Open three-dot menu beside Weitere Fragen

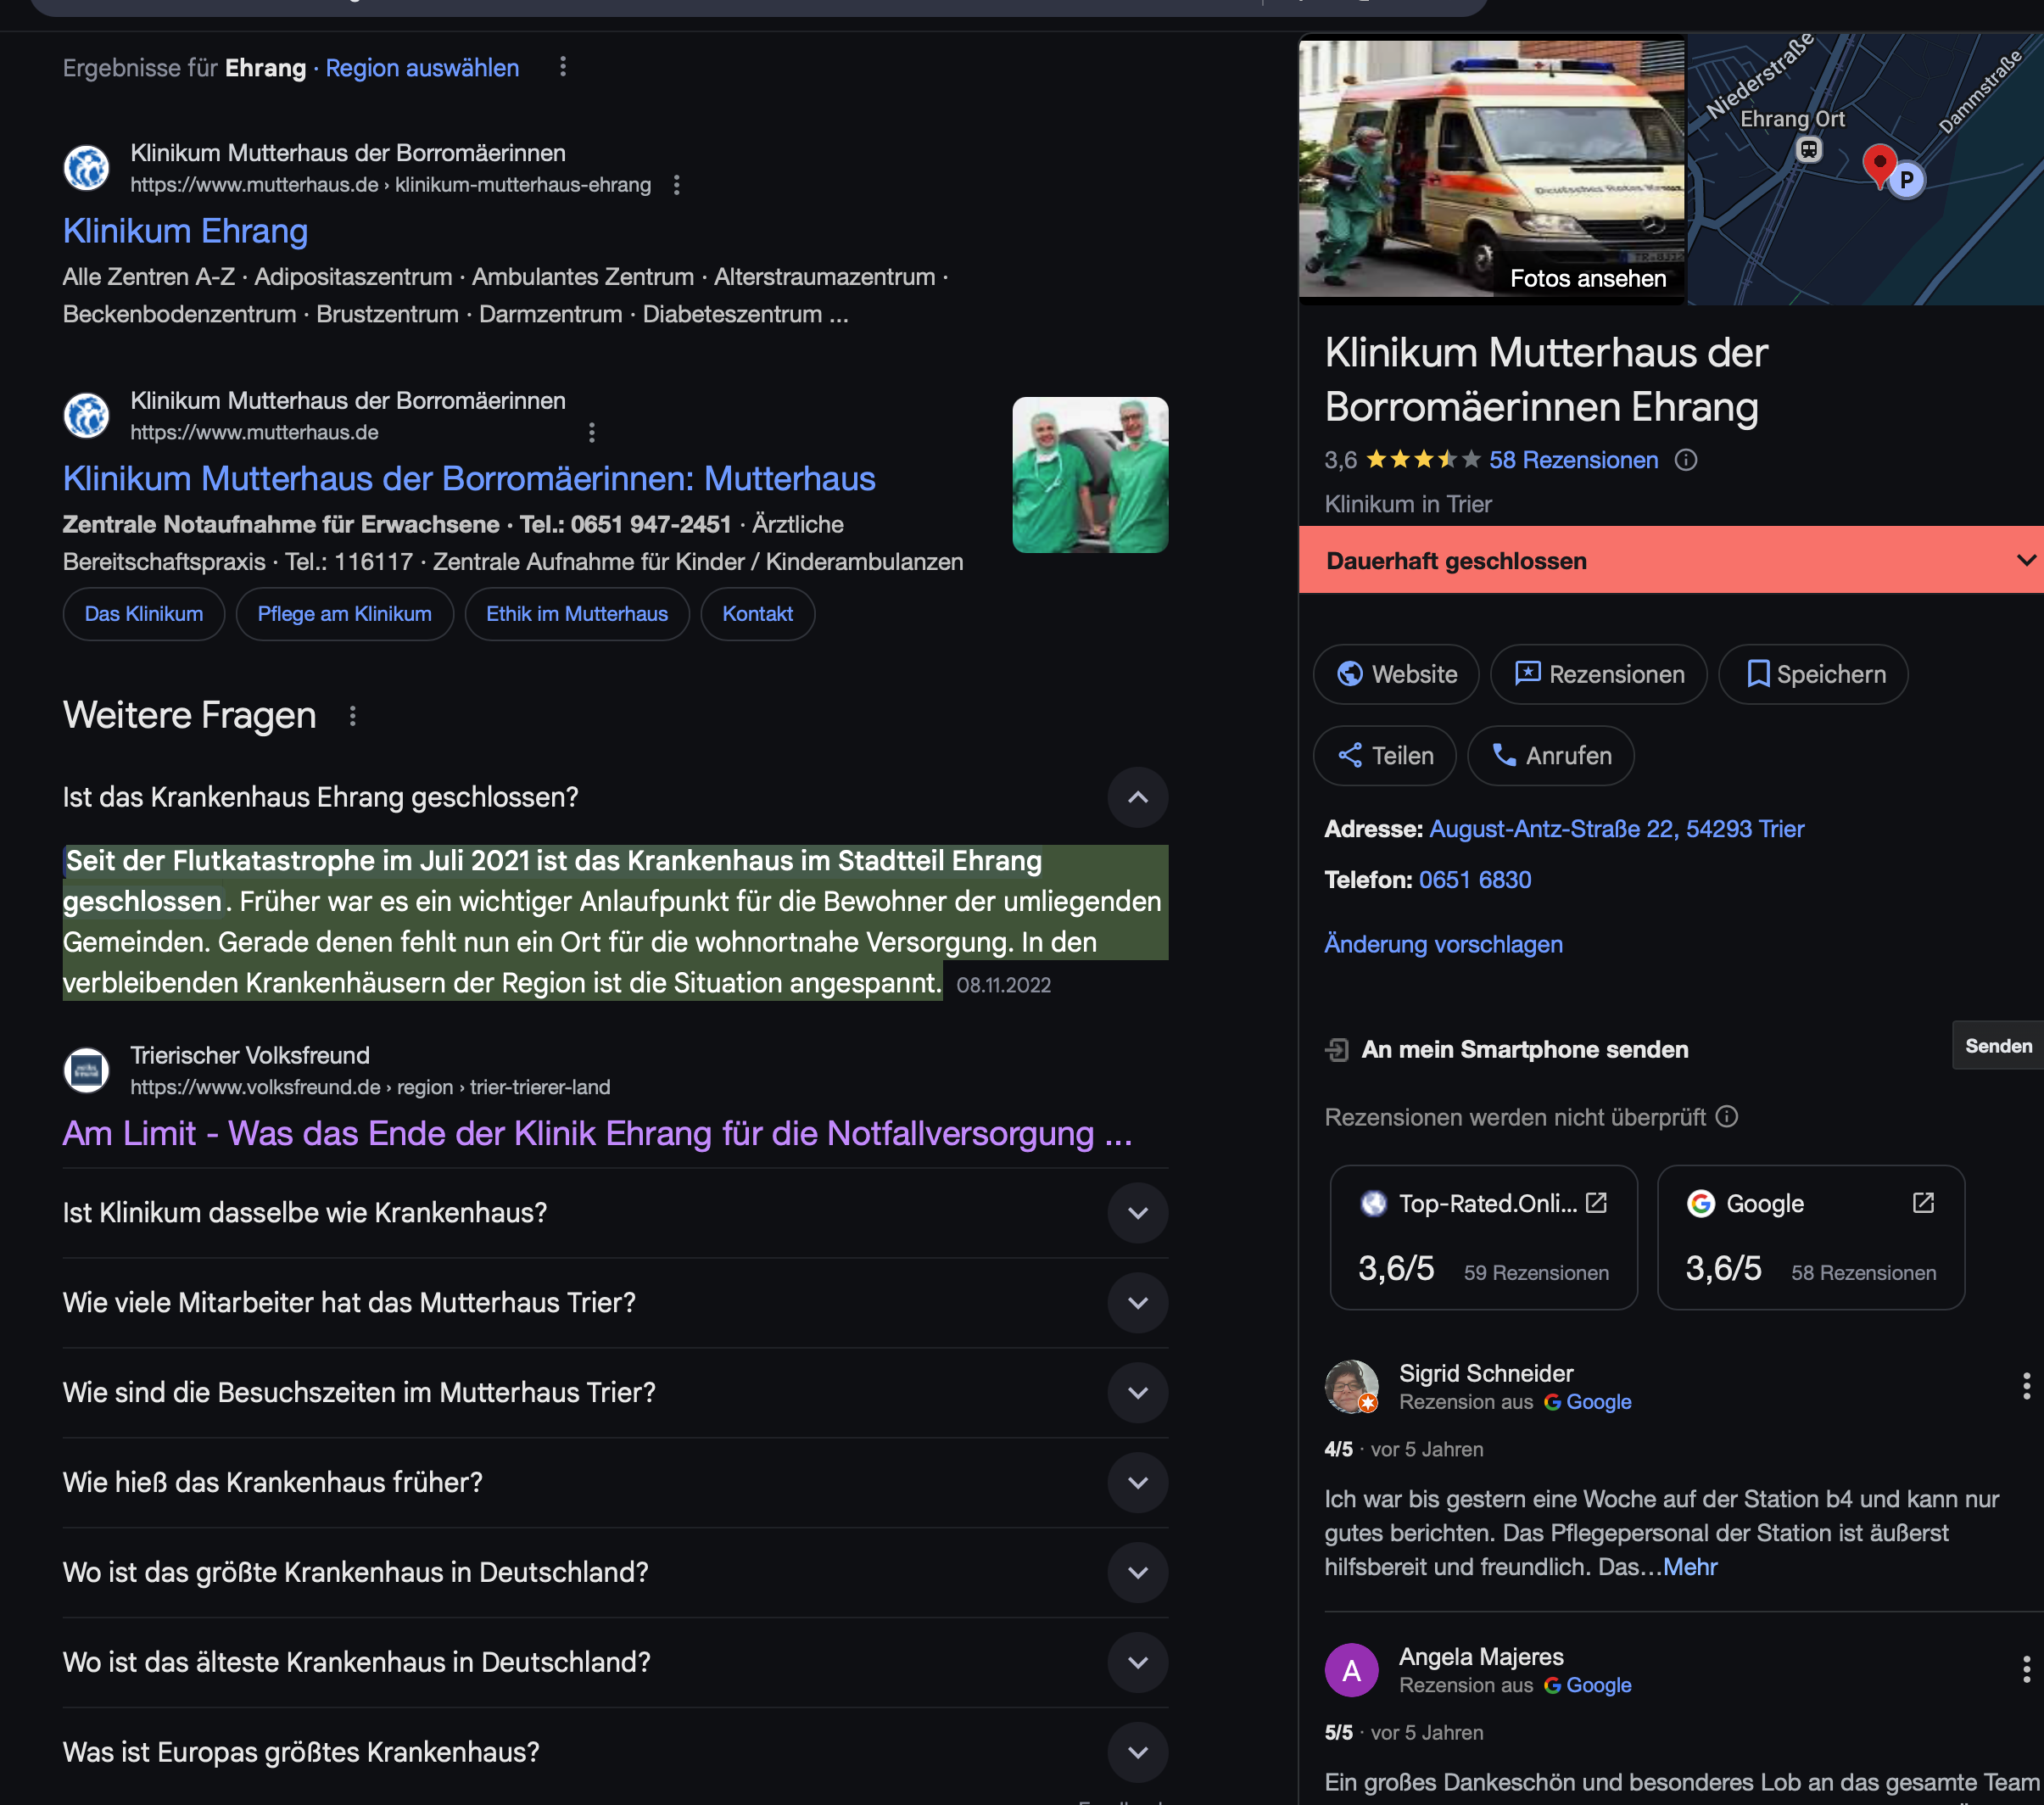coord(352,716)
